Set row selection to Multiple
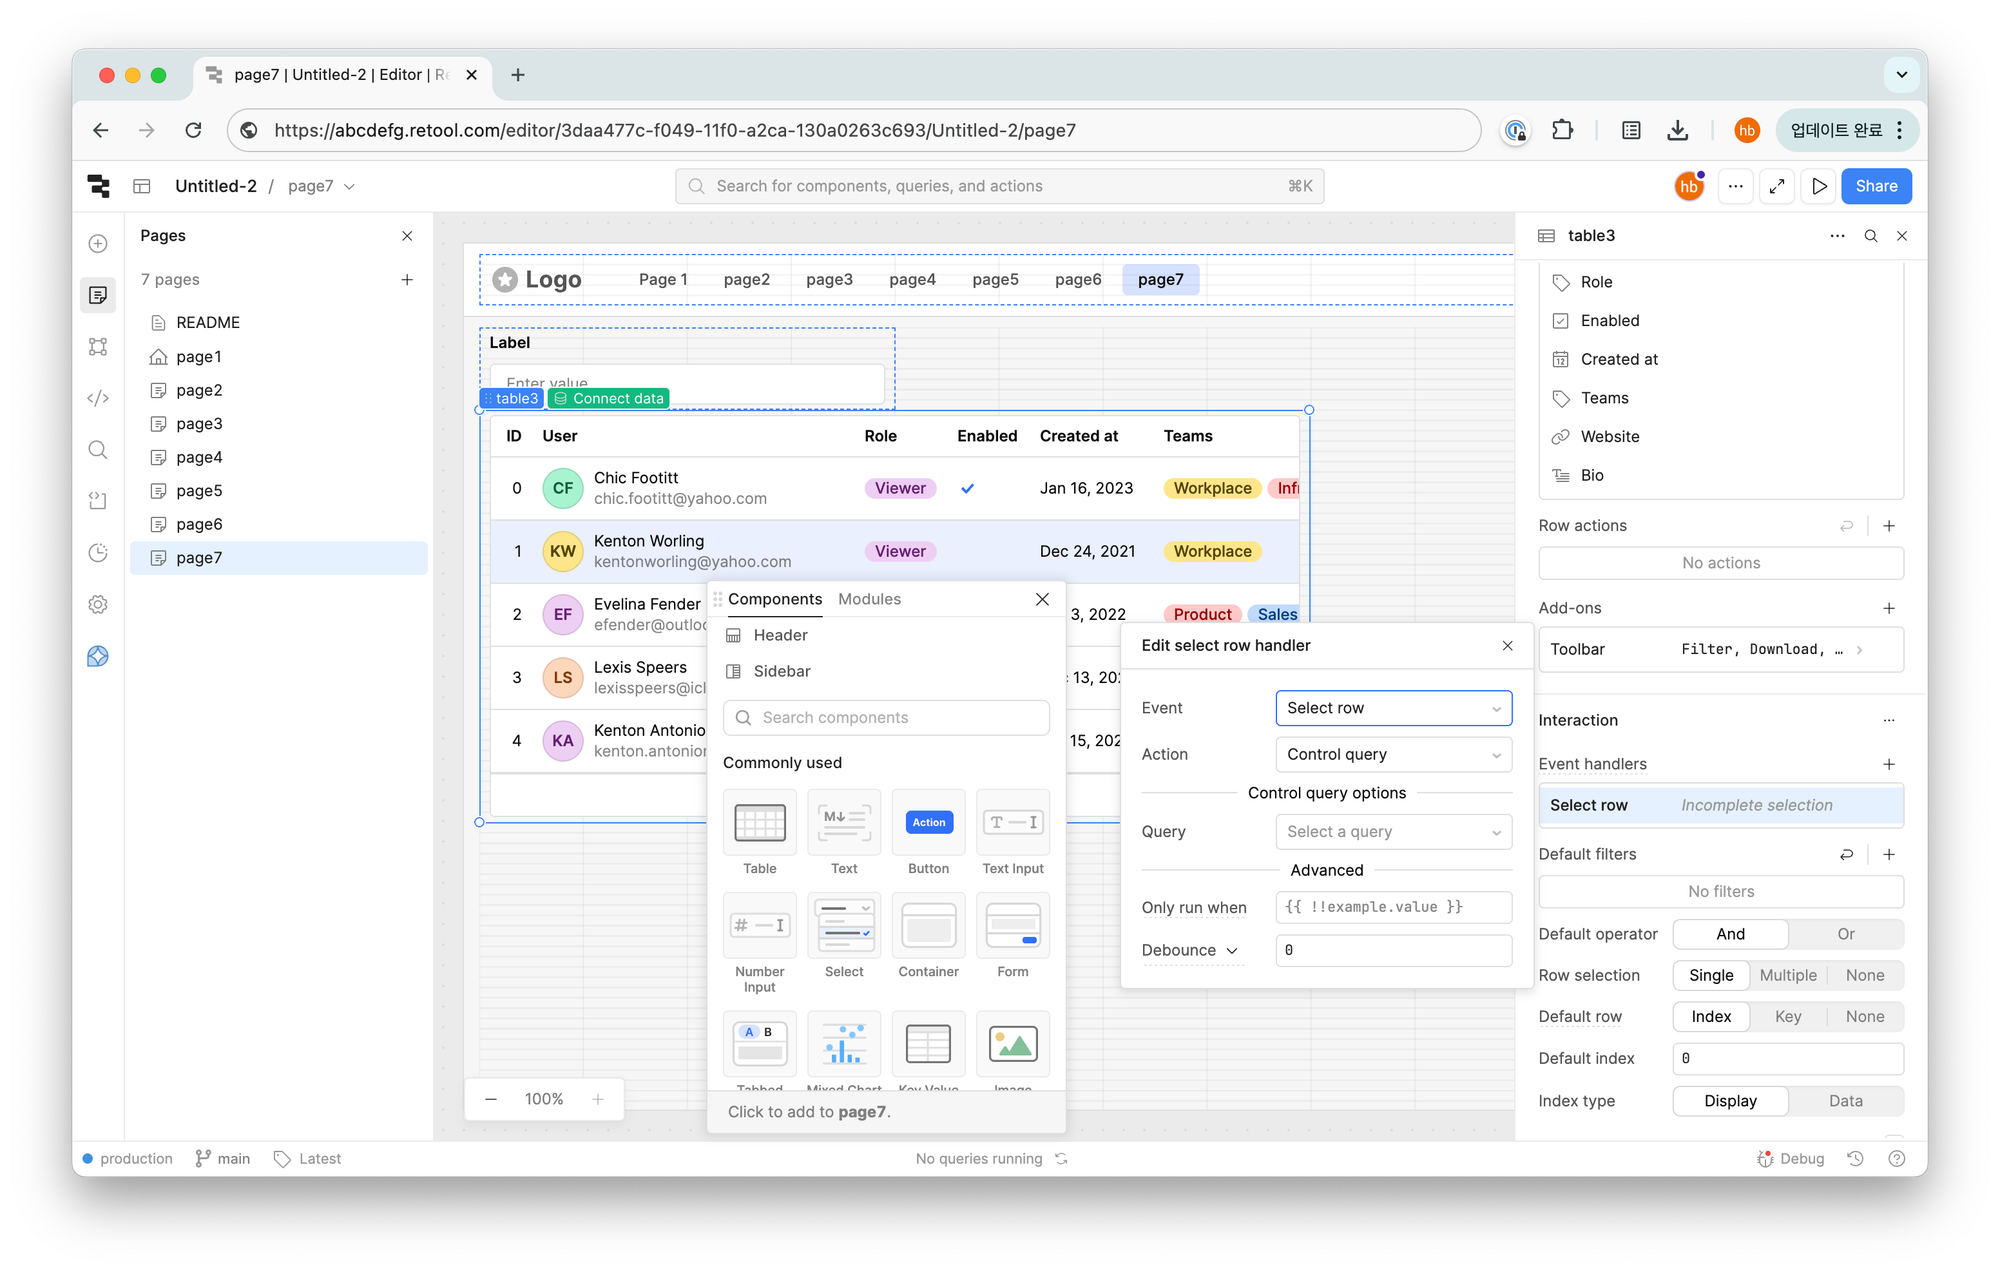The image size is (2000, 1272). [1787, 975]
